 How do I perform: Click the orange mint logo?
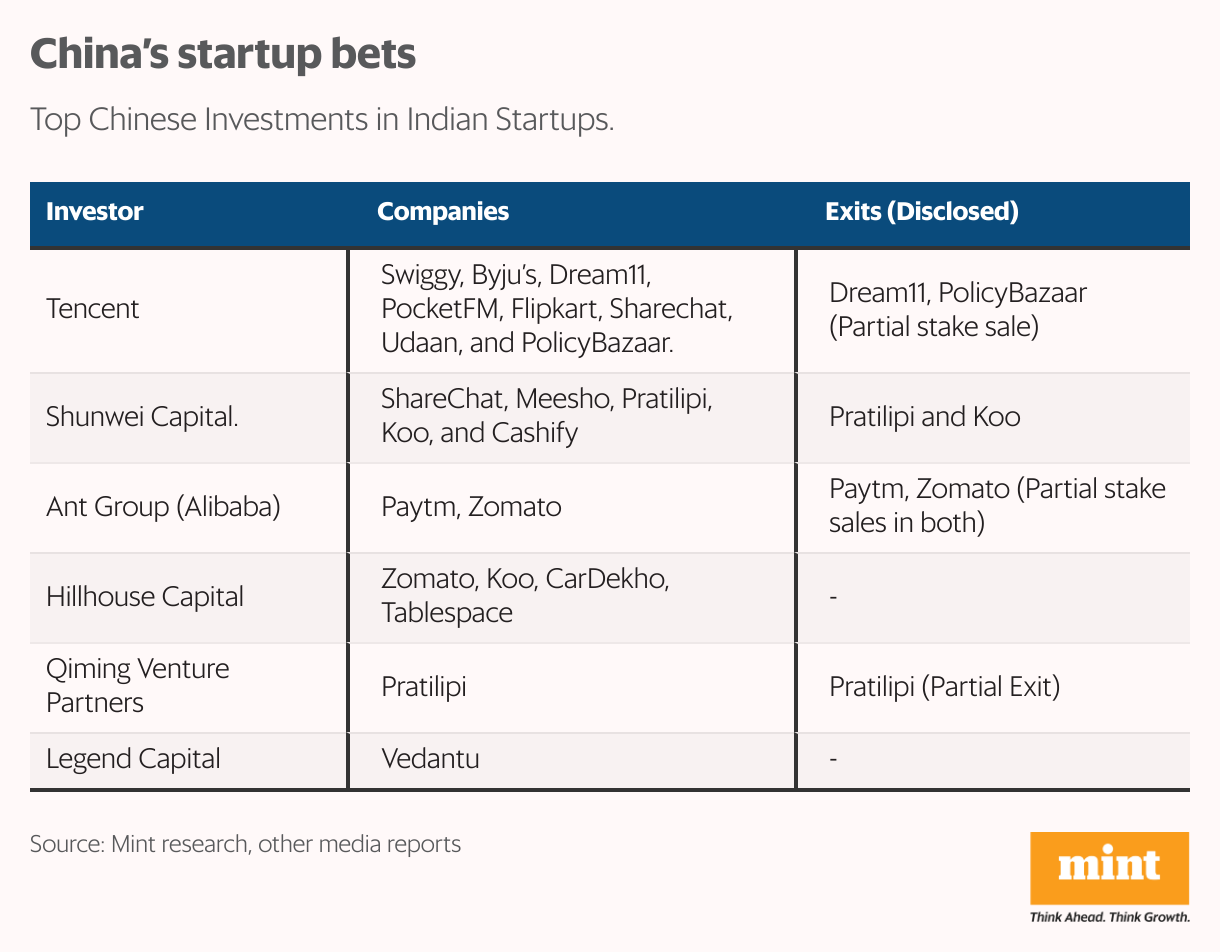tap(1109, 867)
